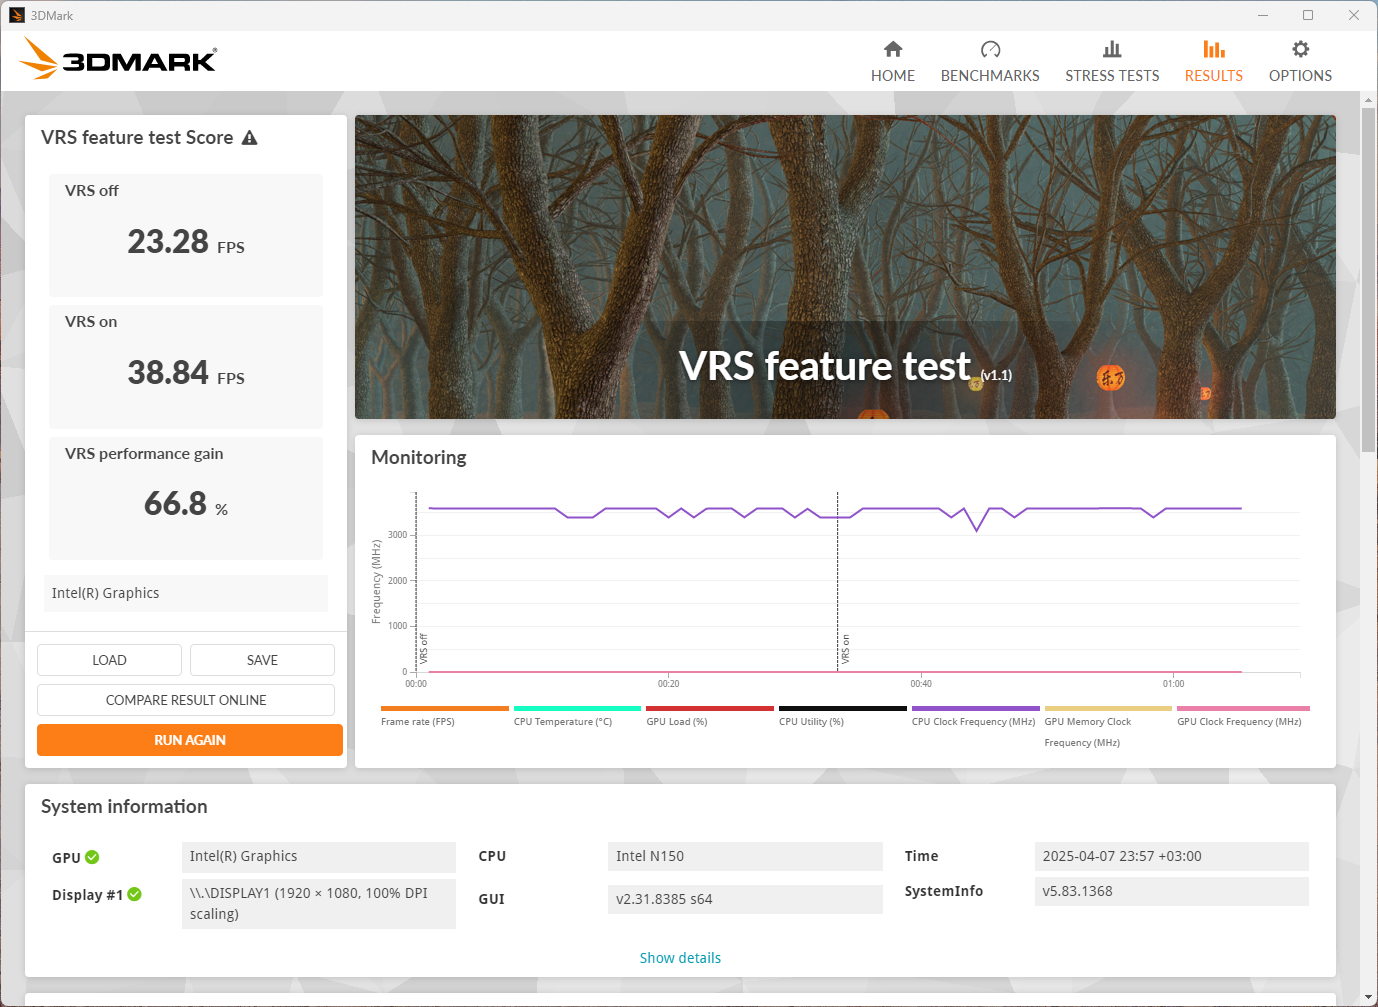Click the CPU Clock Frequency purple swatch
Screen dimensions: 1378x1007
click(x=975, y=708)
